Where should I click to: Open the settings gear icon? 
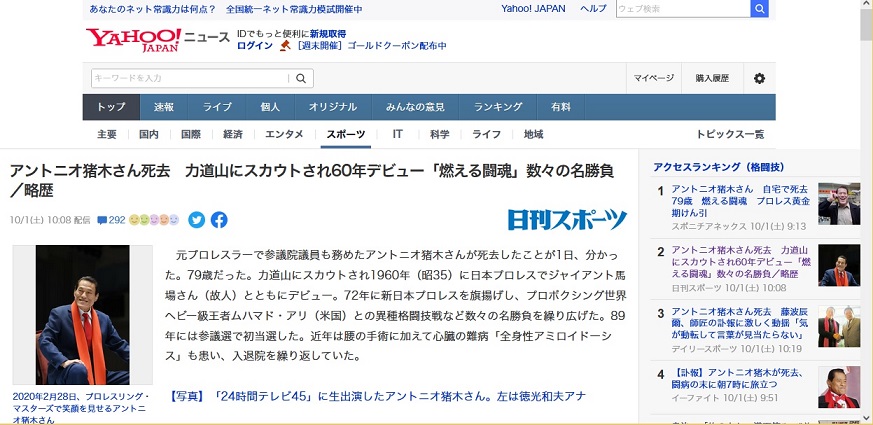click(759, 79)
